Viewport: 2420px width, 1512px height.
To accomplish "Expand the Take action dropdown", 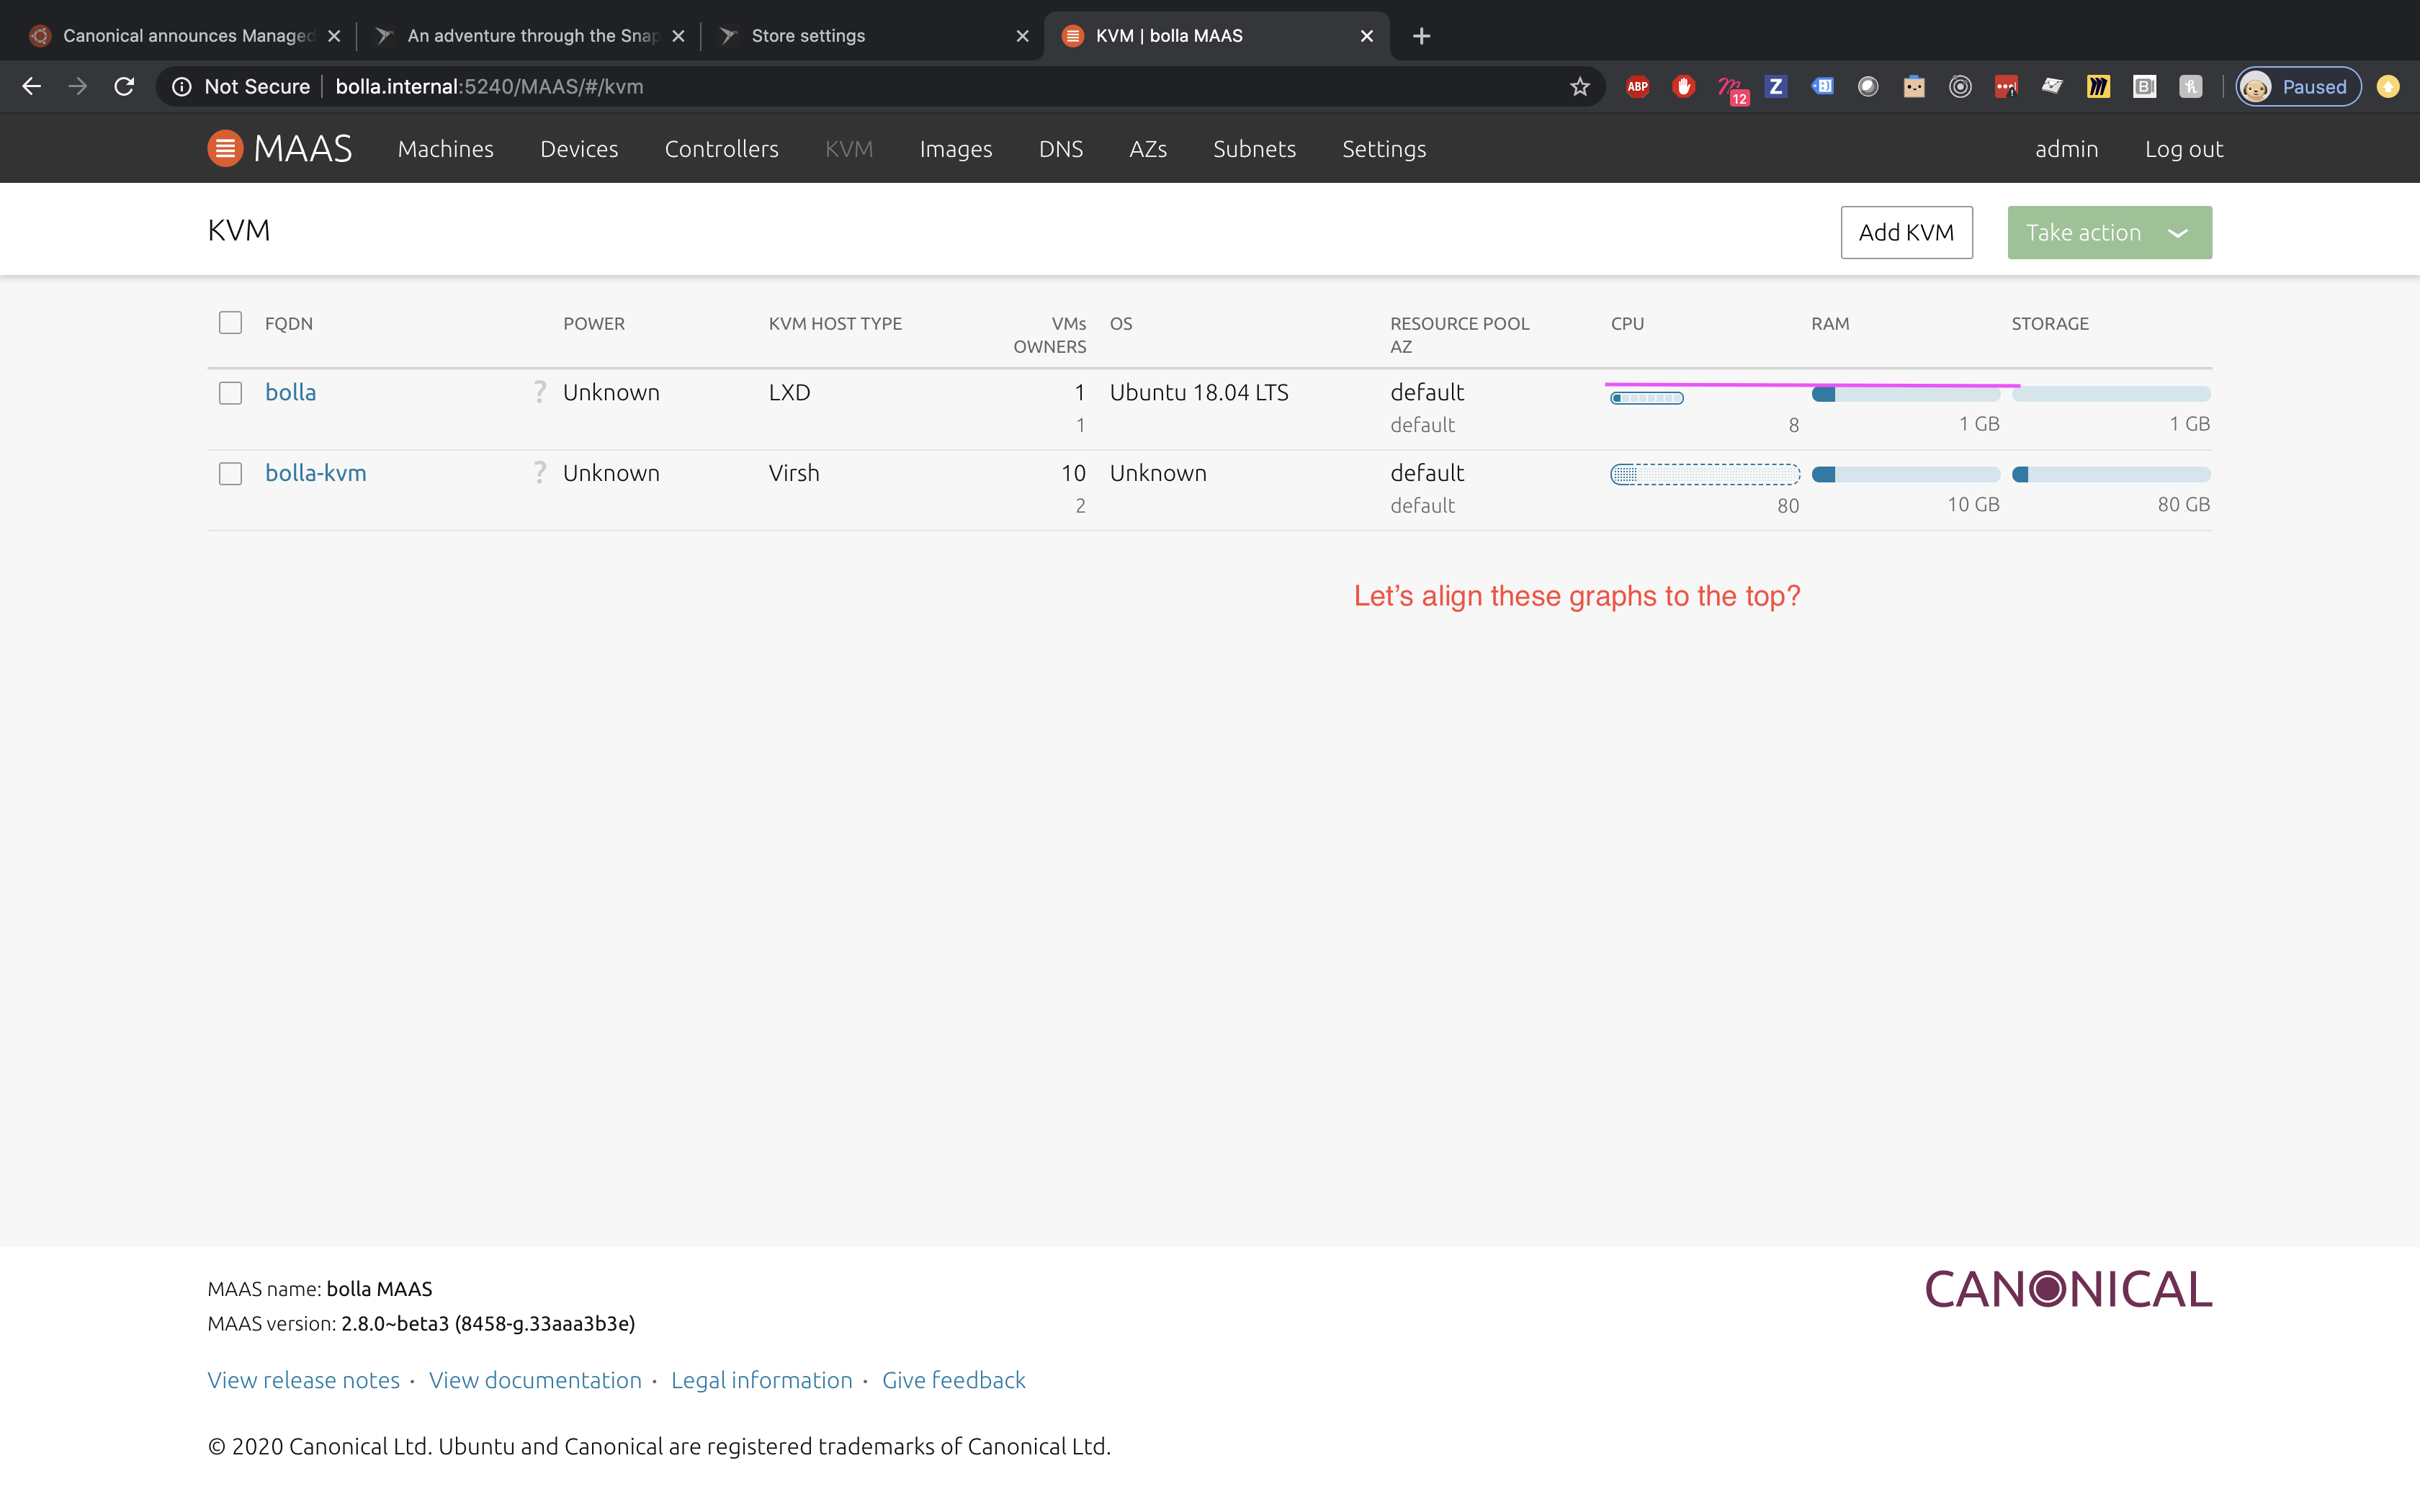I will 2109,231.
